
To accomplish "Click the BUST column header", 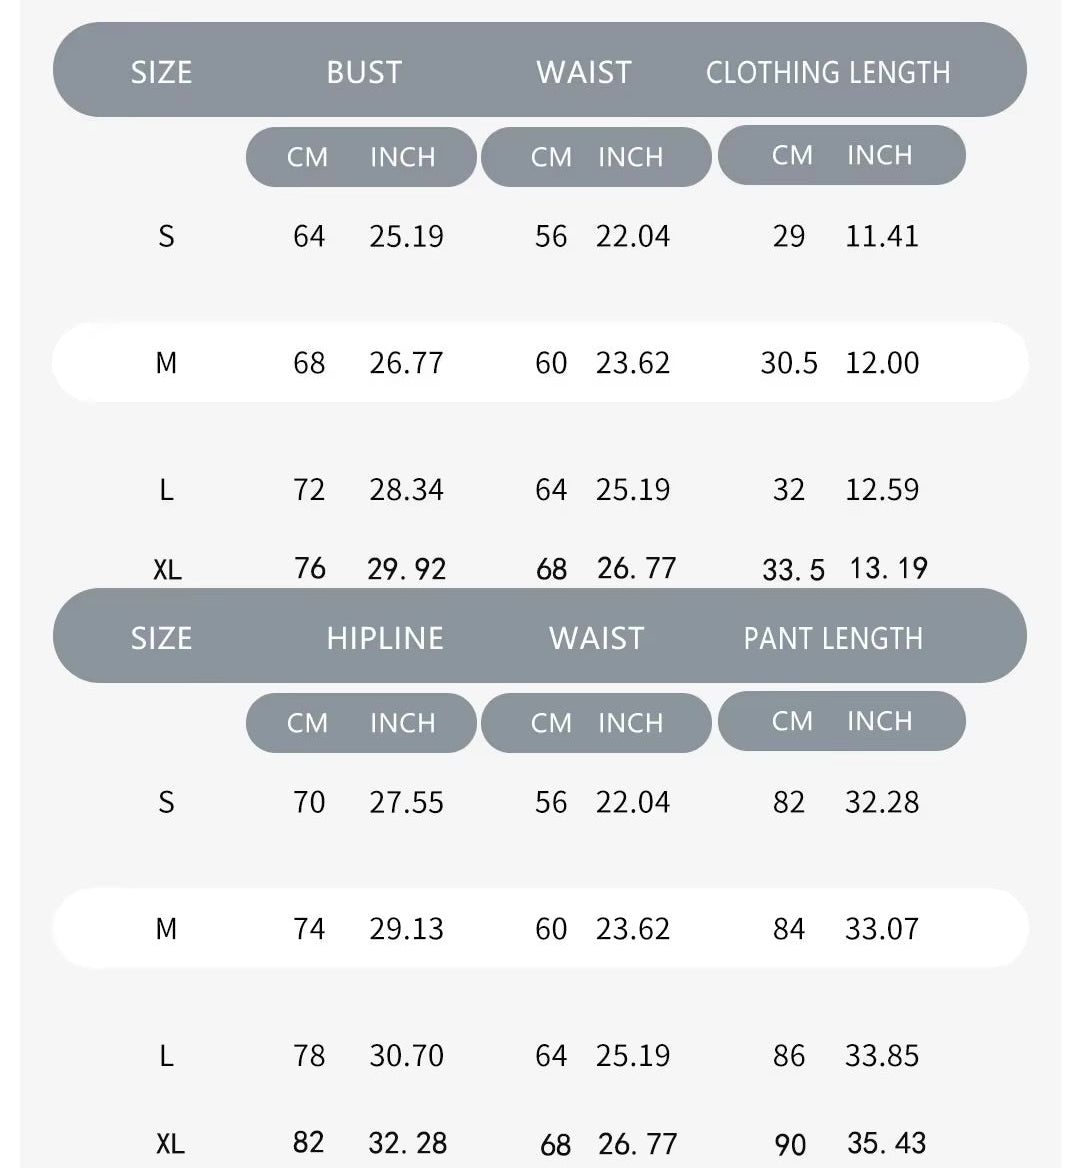I will 364,72.
